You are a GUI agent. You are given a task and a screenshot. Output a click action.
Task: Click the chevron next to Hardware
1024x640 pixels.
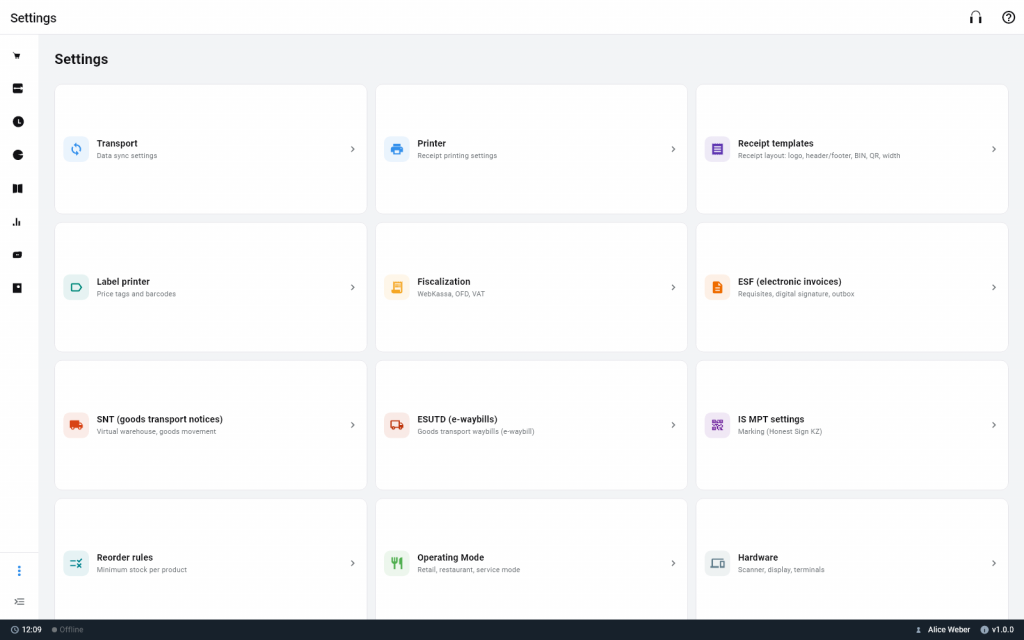pyautogui.click(x=994, y=563)
